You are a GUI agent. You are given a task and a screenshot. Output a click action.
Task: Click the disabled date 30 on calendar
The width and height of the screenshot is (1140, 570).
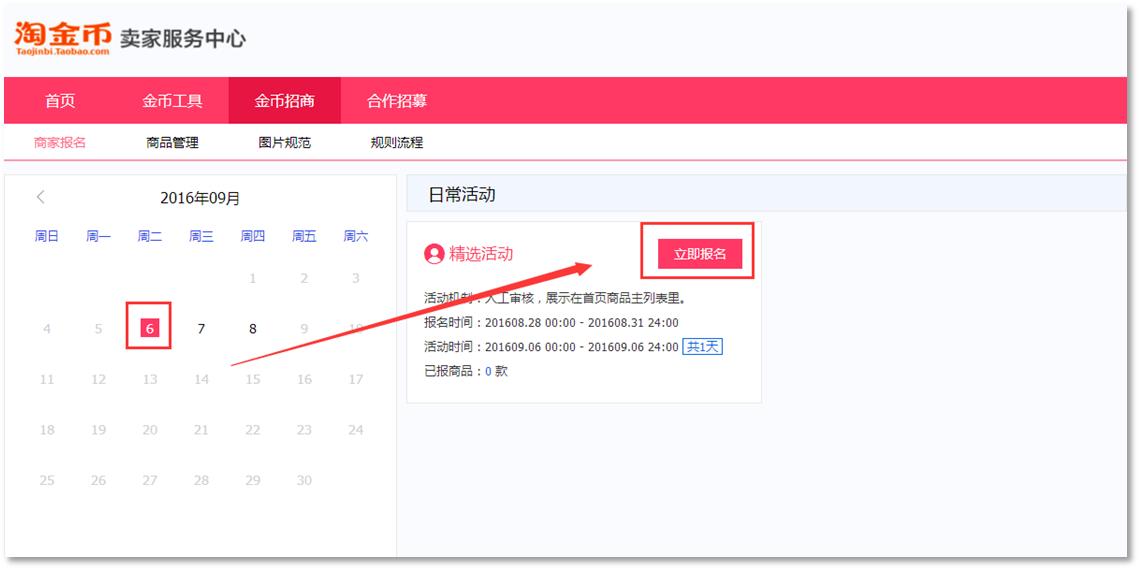coord(304,480)
